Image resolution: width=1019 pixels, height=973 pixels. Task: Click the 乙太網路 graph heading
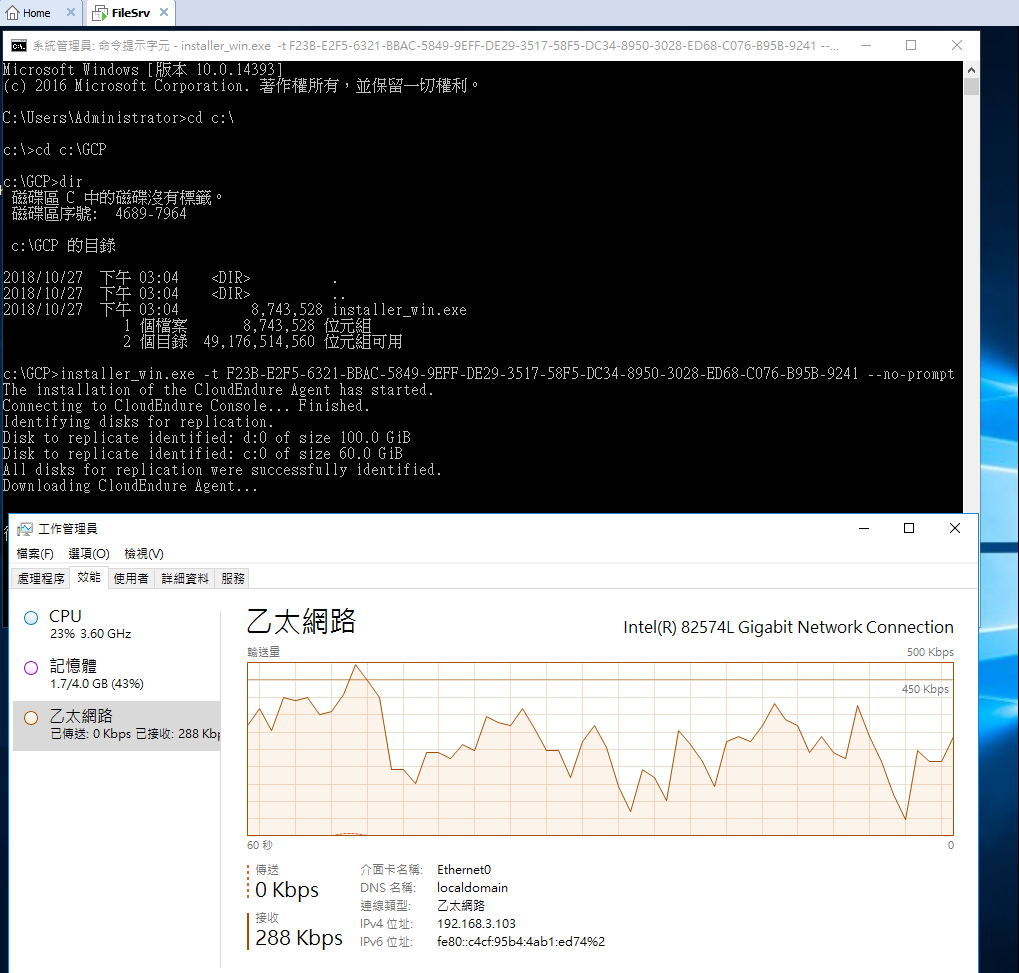(x=302, y=621)
